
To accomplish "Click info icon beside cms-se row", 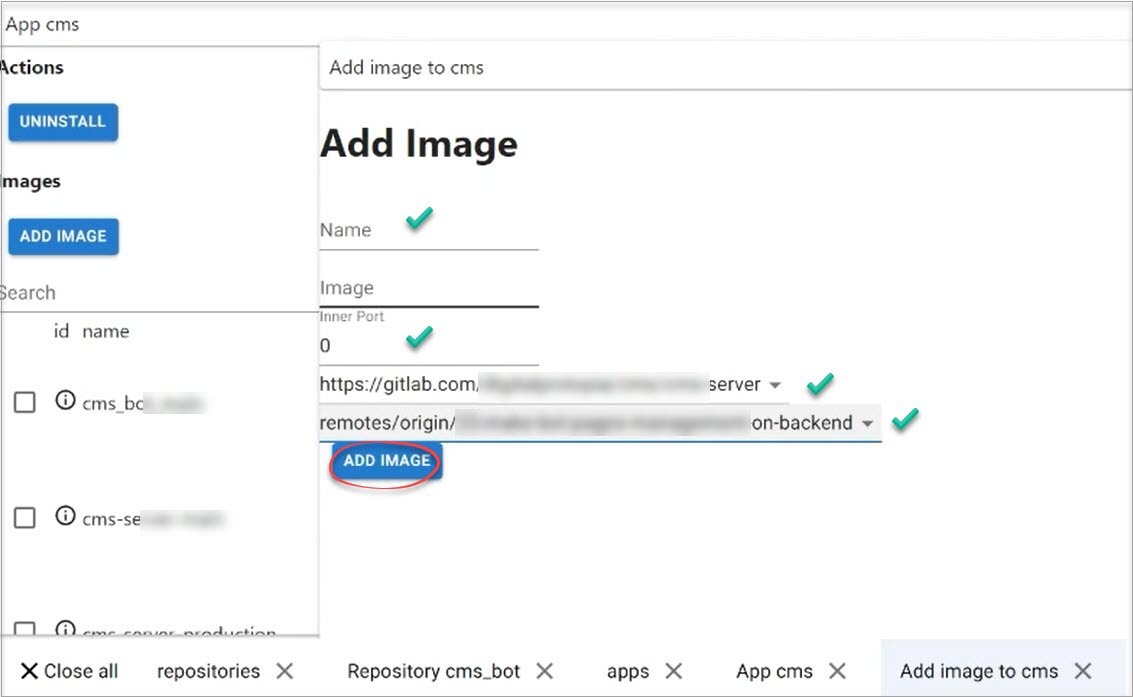I will pos(65,516).
